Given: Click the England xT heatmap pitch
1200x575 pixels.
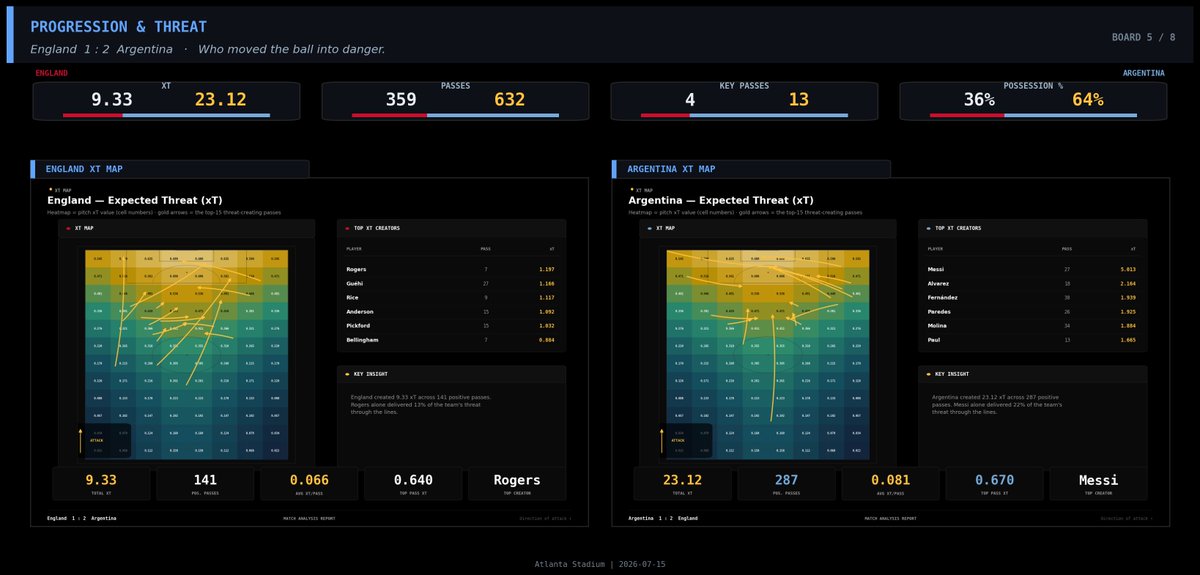Looking at the screenshot, I should coord(188,354).
